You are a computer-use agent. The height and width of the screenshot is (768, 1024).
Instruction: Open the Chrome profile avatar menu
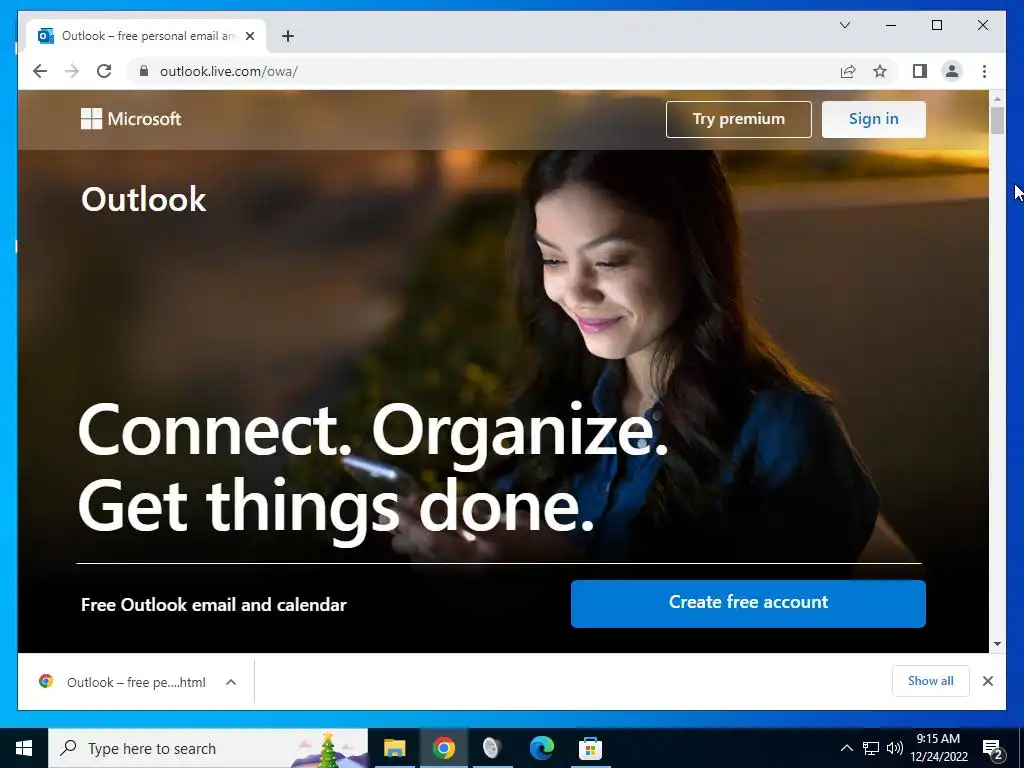pyautogui.click(x=952, y=71)
